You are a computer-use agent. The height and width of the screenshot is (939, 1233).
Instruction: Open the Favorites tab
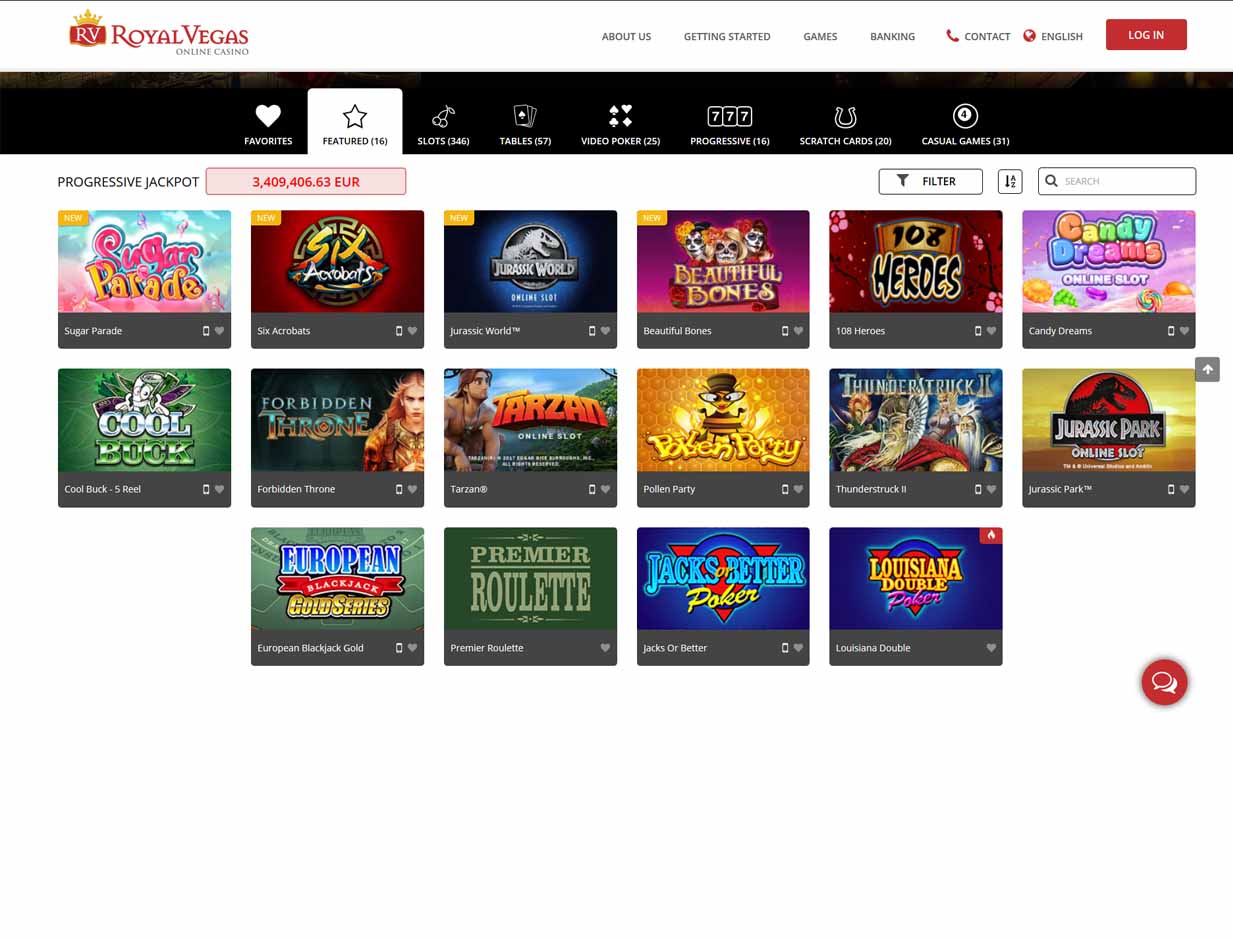click(268, 123)
